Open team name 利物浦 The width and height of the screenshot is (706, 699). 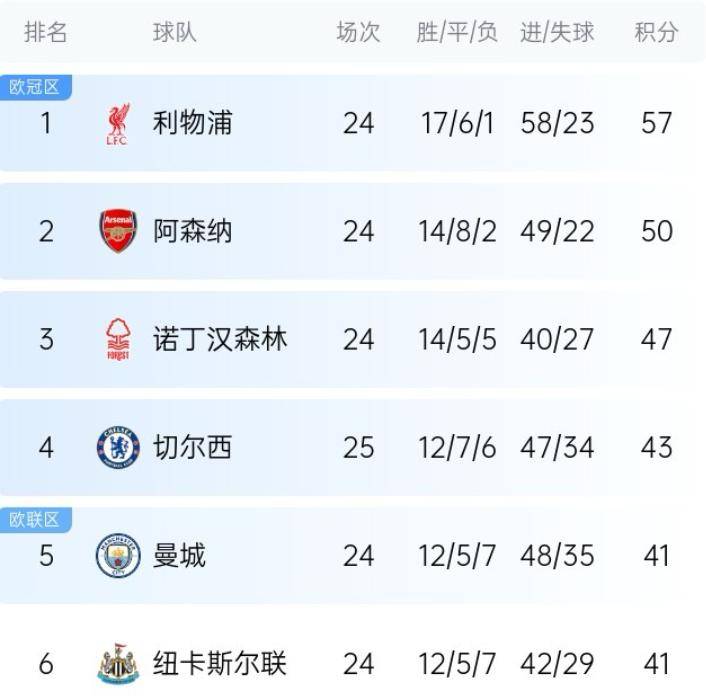[192, 123]
